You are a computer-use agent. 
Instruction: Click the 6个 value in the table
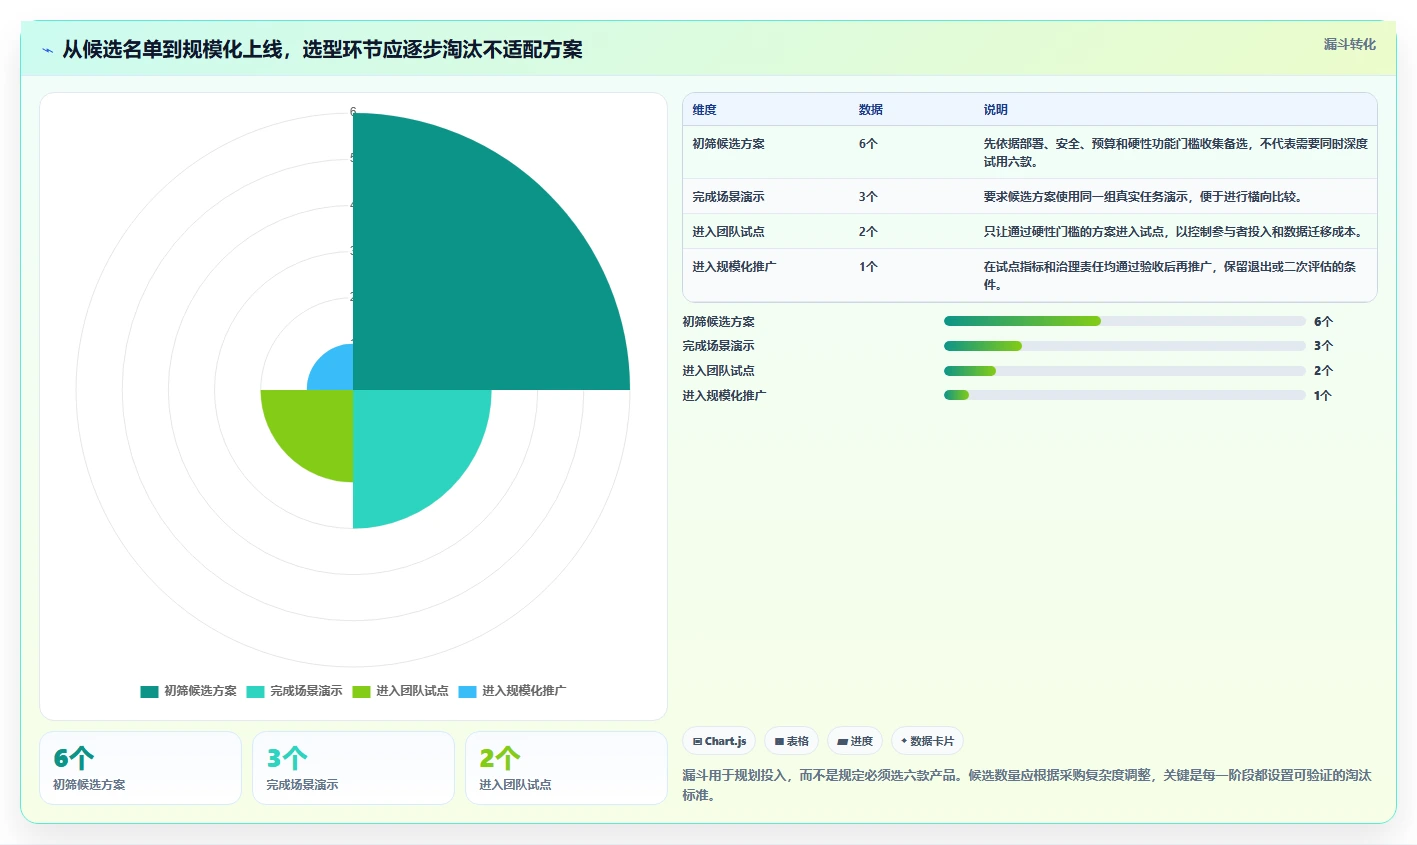pyautogui.click(x=868, y=144)
